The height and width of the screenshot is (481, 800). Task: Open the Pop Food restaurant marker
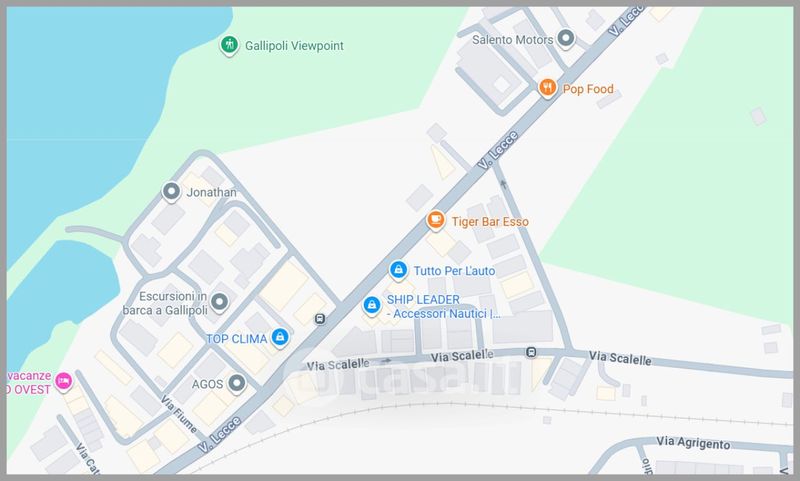pos(547,88)
